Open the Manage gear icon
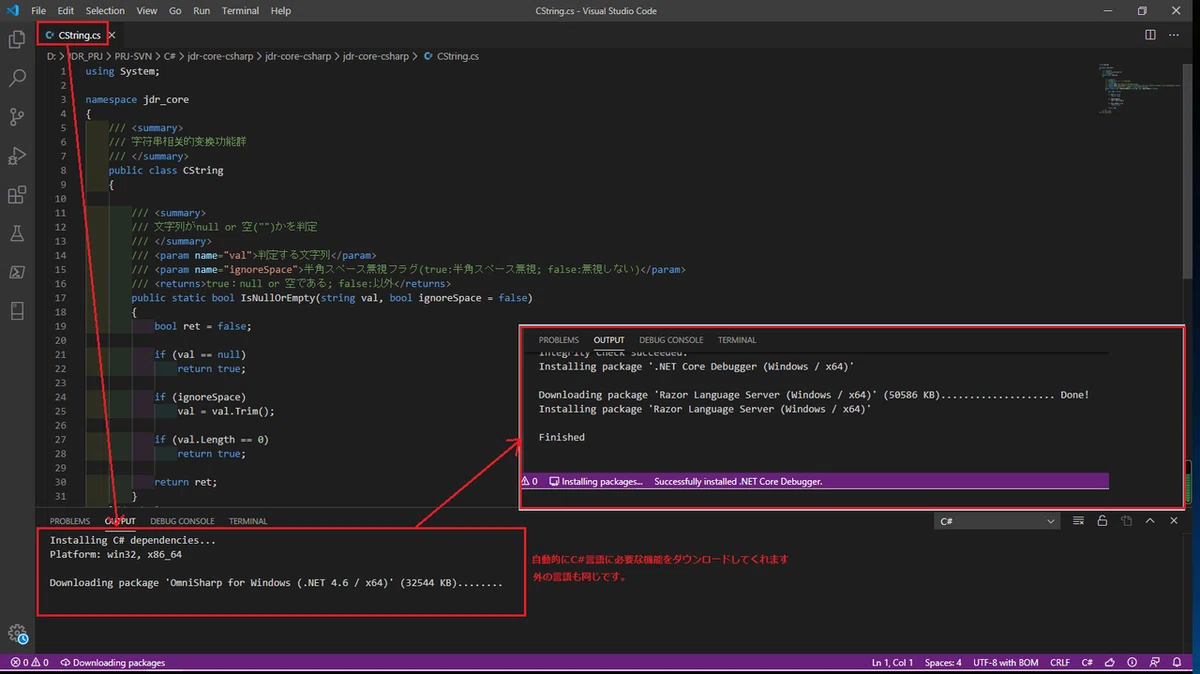The height and width of the screenshot is (674, 1200). click(17, 633)
